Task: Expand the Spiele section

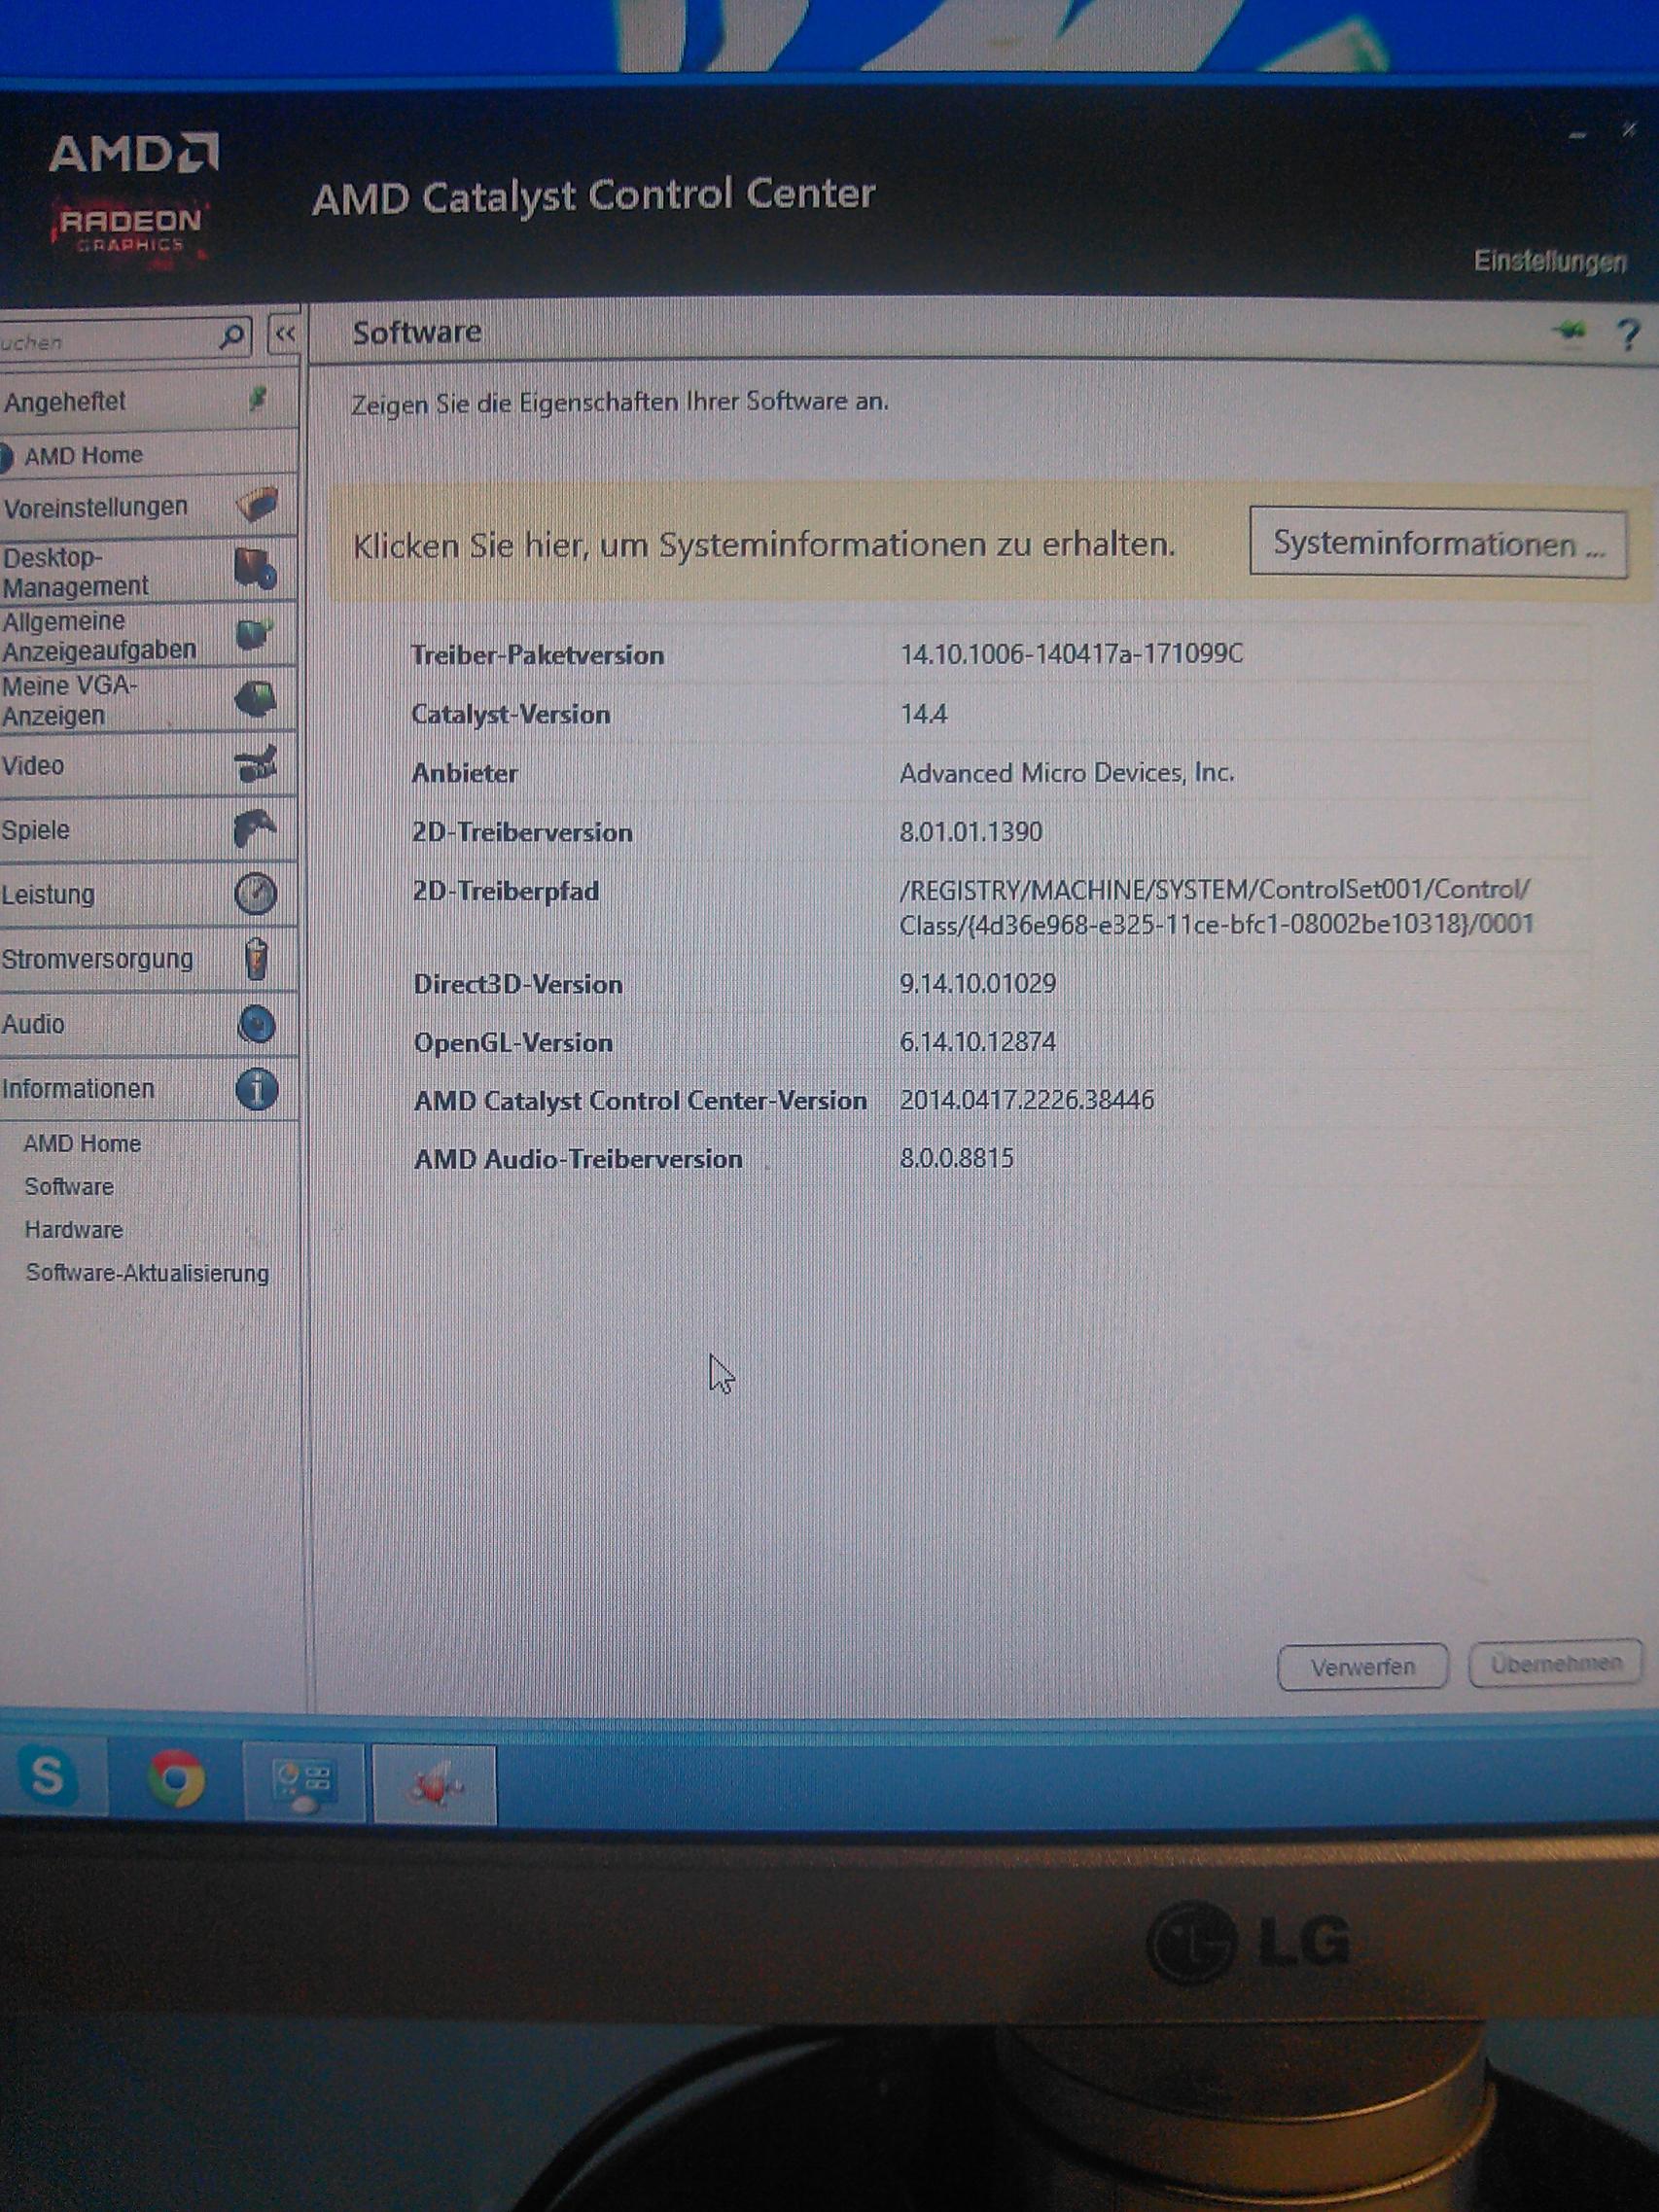Action: [148, 830]
